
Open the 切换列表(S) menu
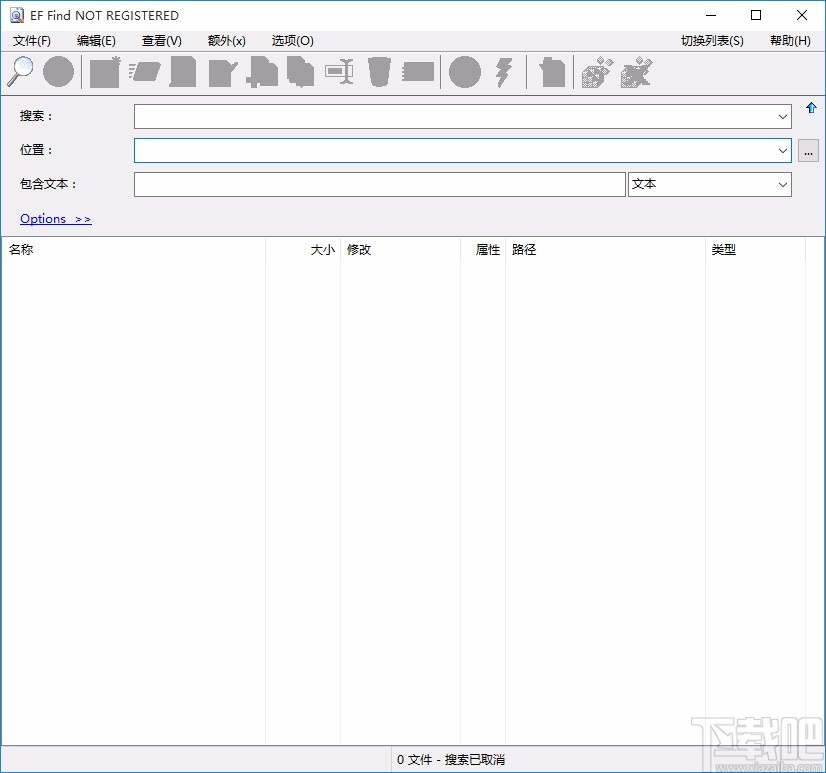712,41
